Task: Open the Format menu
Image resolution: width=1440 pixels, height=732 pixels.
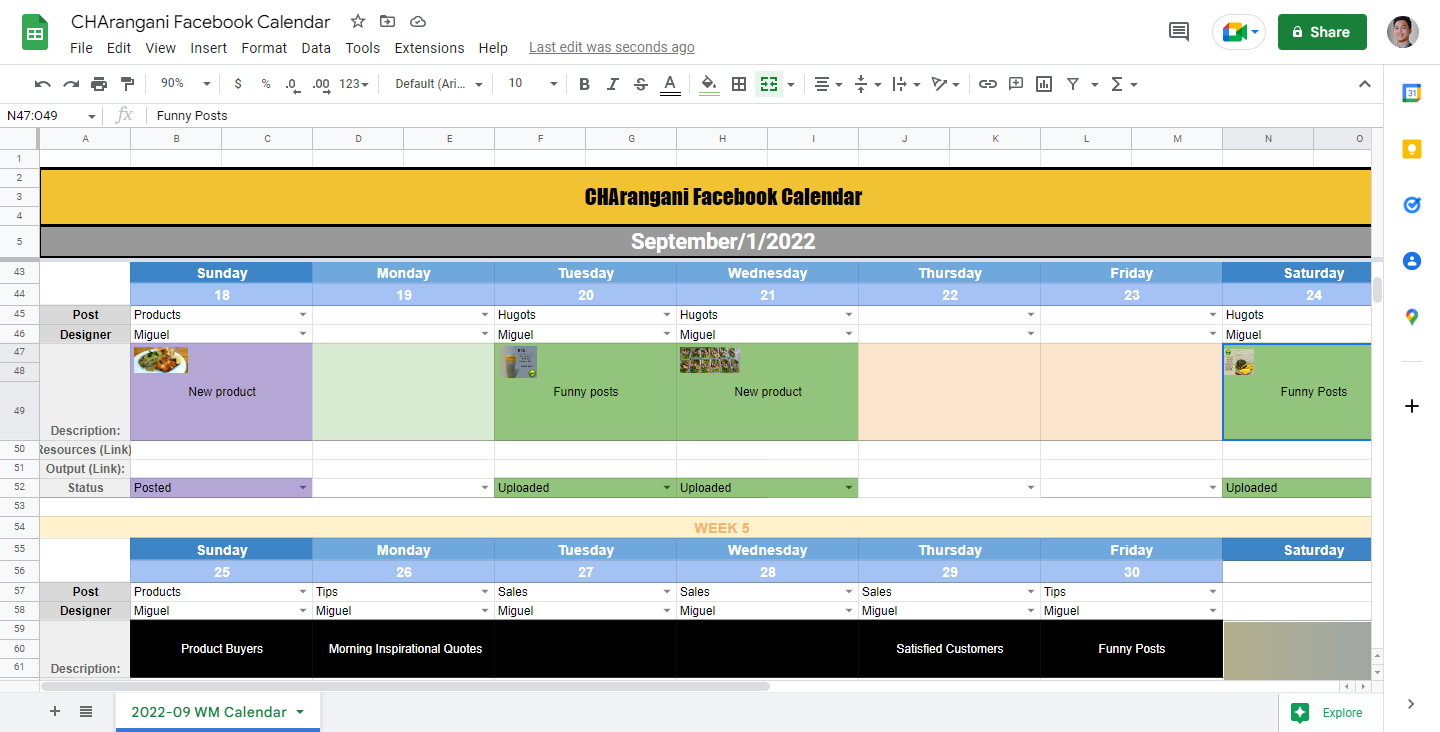Action: pos(264,48)
